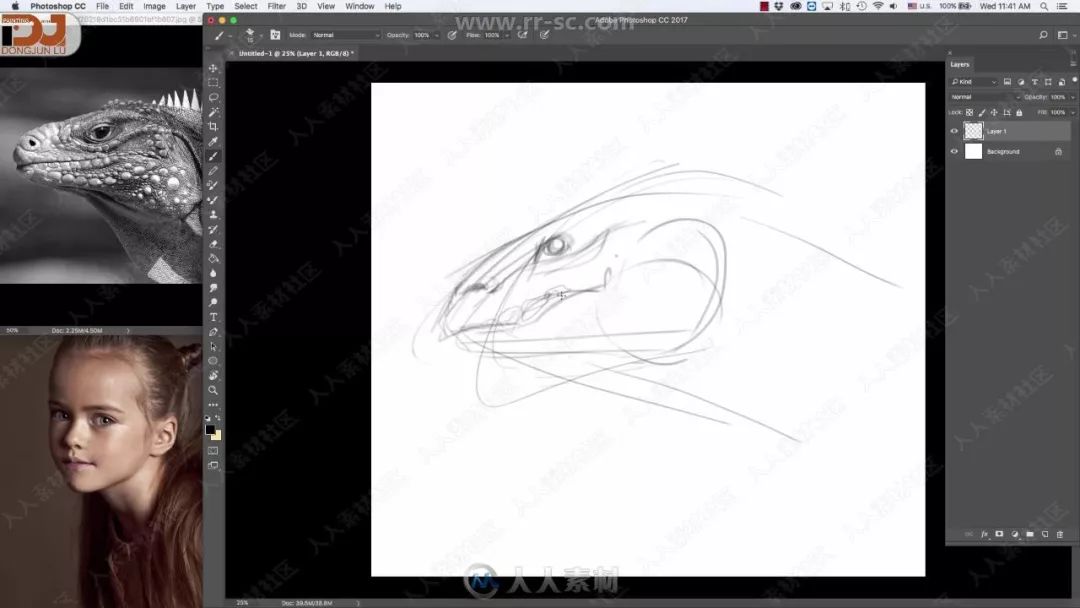The height and width of the screenshot is (608, 1080).
Task: Toggle visibility of the Background layer
Action: point(954,151)
